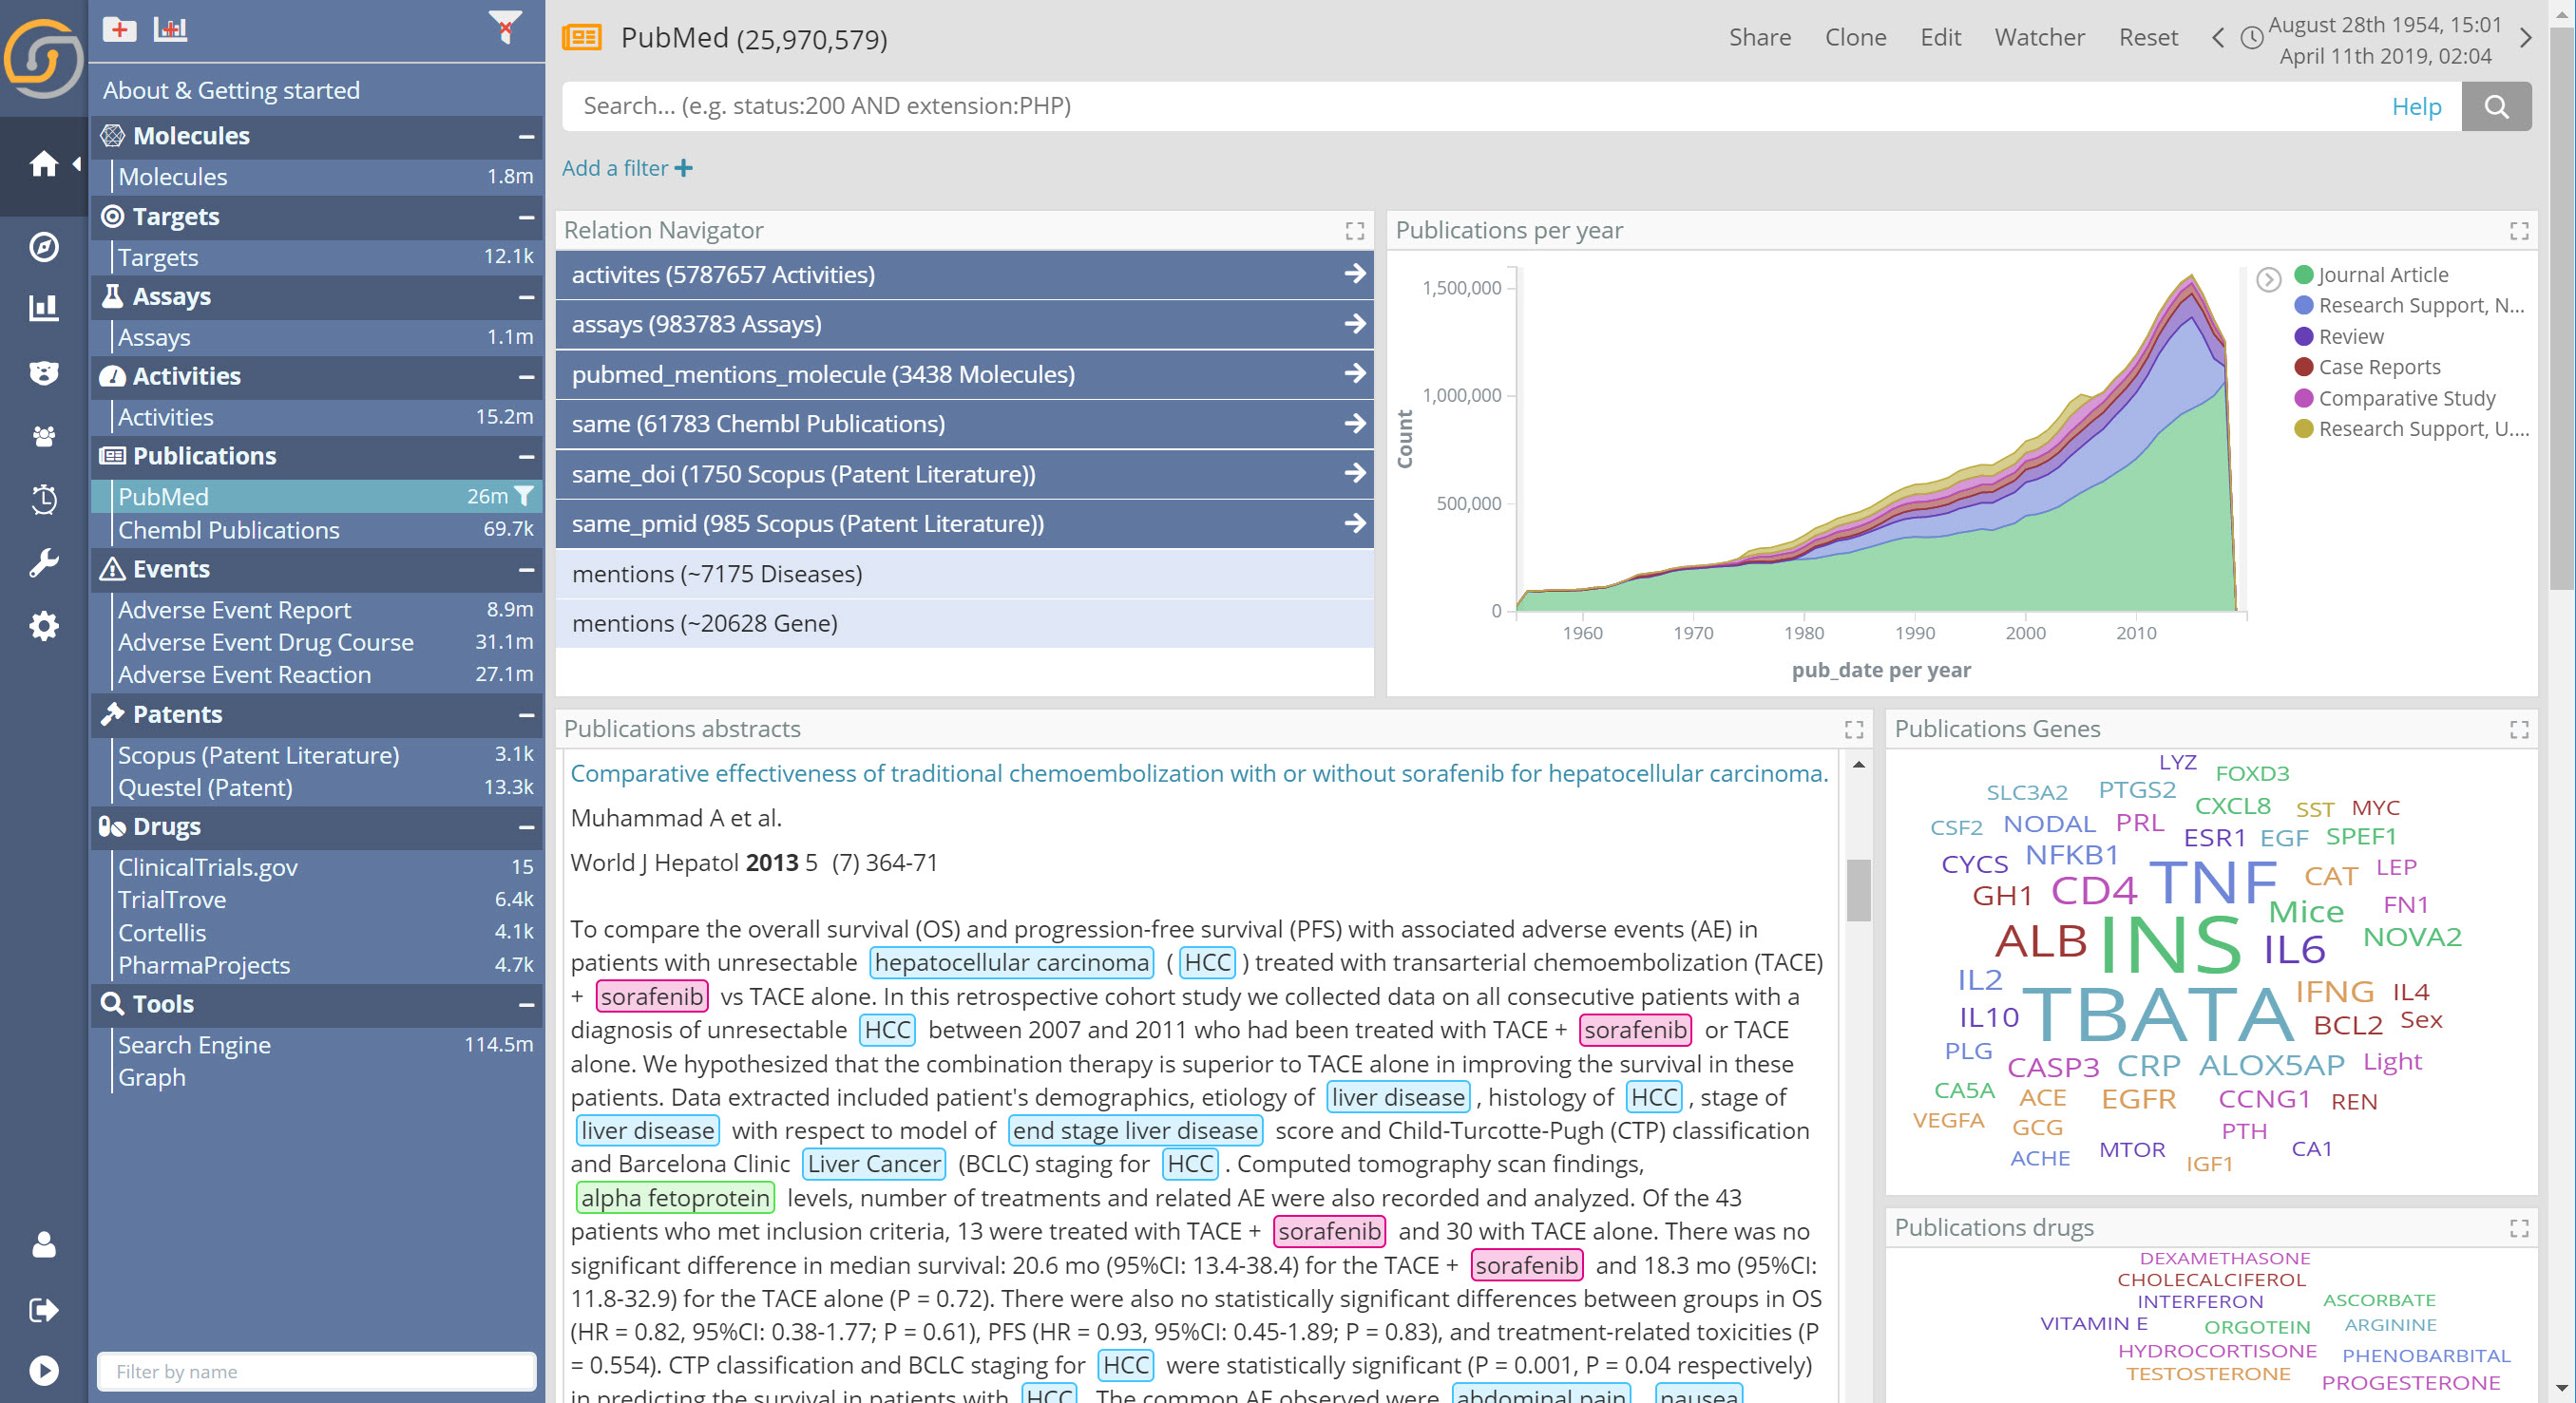Screen dimensions: 2576x1403
Task: Switch to Chembl Publications entry
Action: pyautogui.click(x=228, y=530)
